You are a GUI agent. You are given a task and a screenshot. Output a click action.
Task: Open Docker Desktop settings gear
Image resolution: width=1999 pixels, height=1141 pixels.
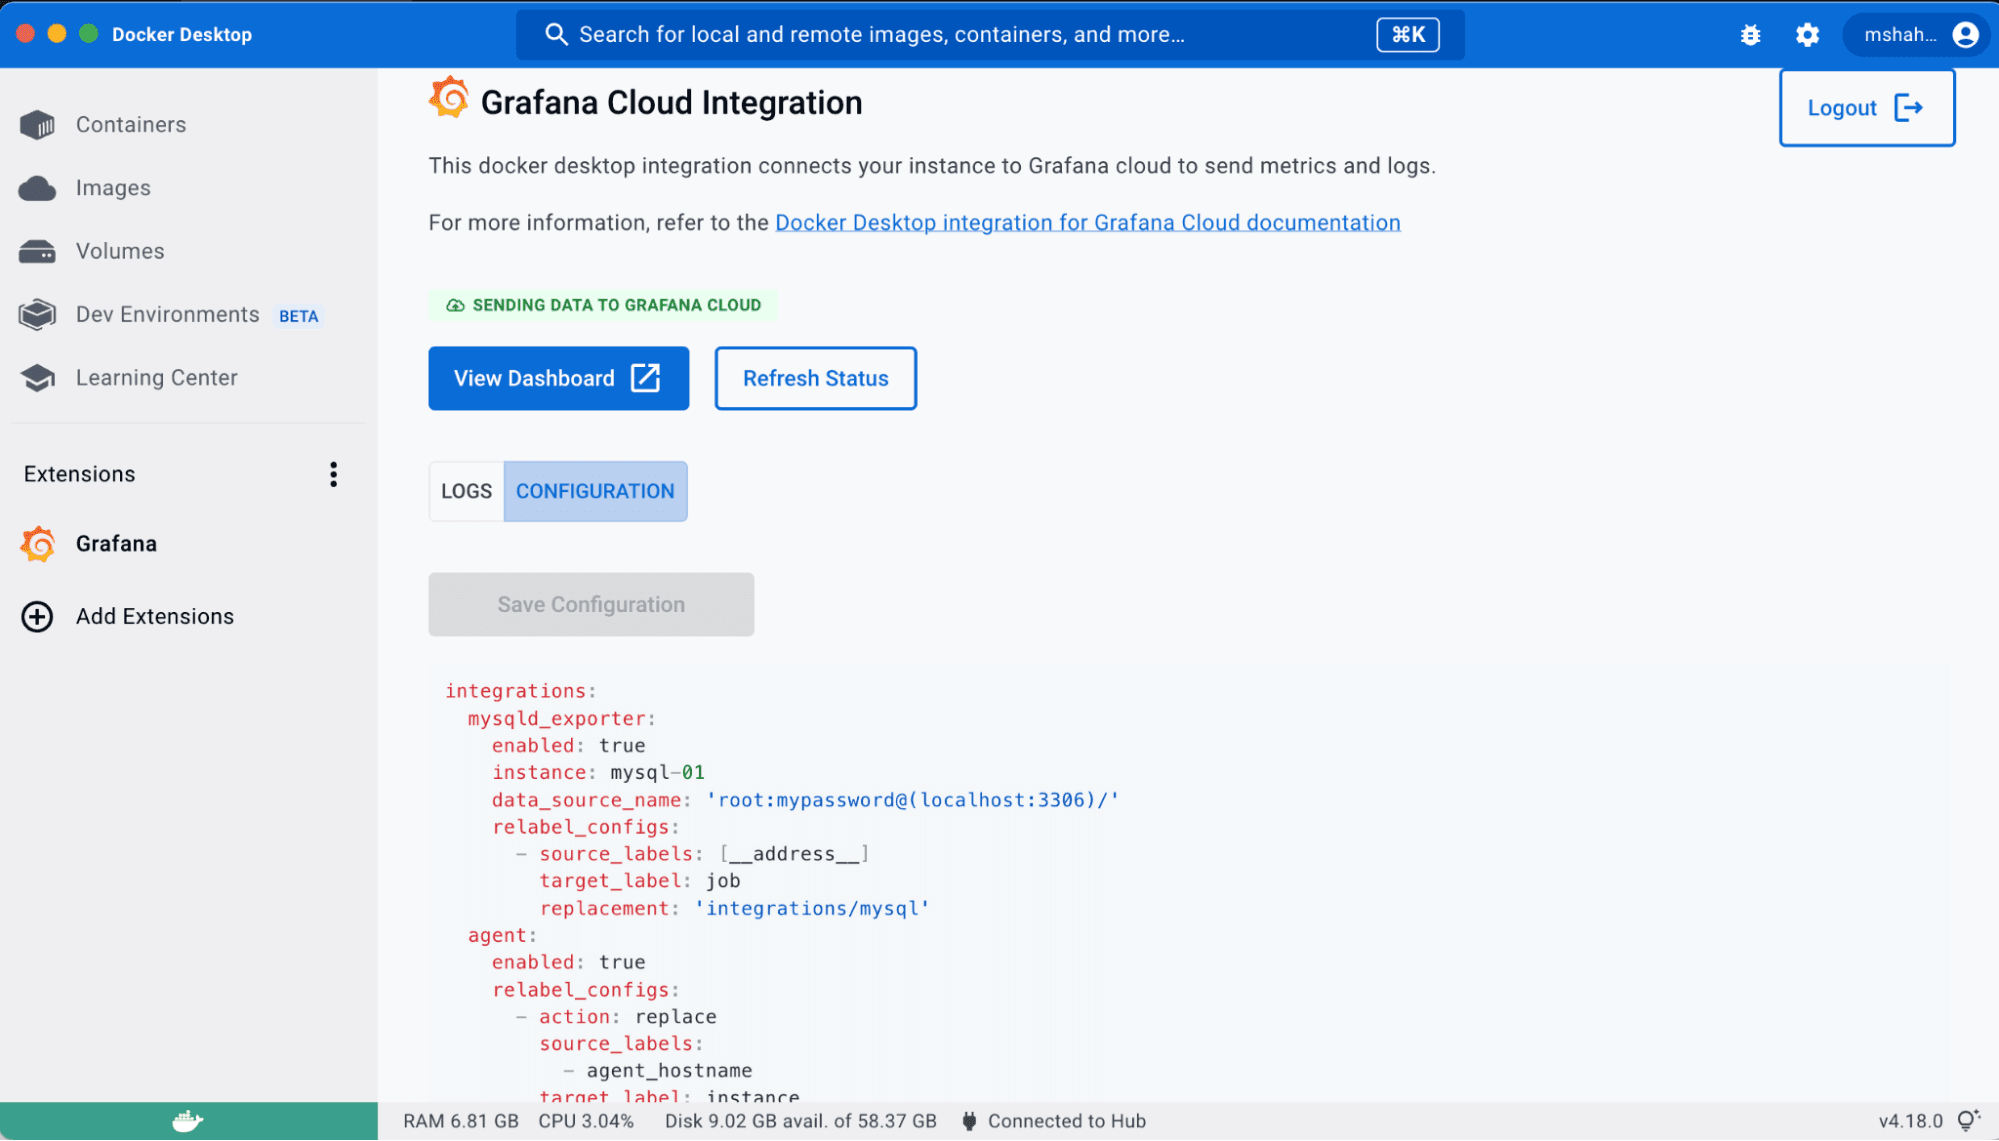1807,34
